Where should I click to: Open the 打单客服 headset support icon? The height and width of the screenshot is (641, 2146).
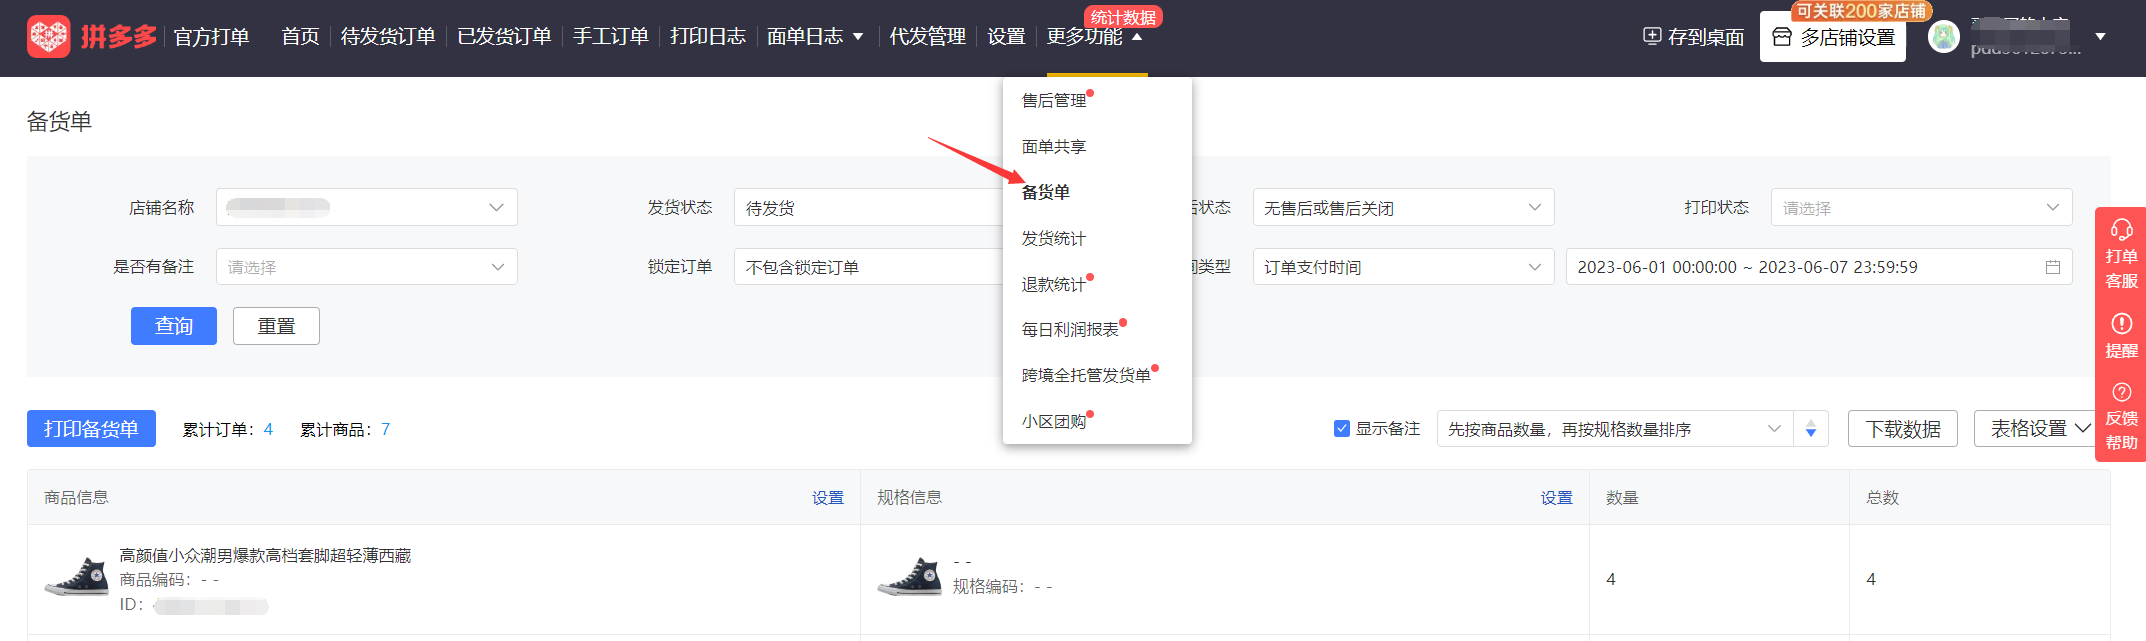point(2121,229)
